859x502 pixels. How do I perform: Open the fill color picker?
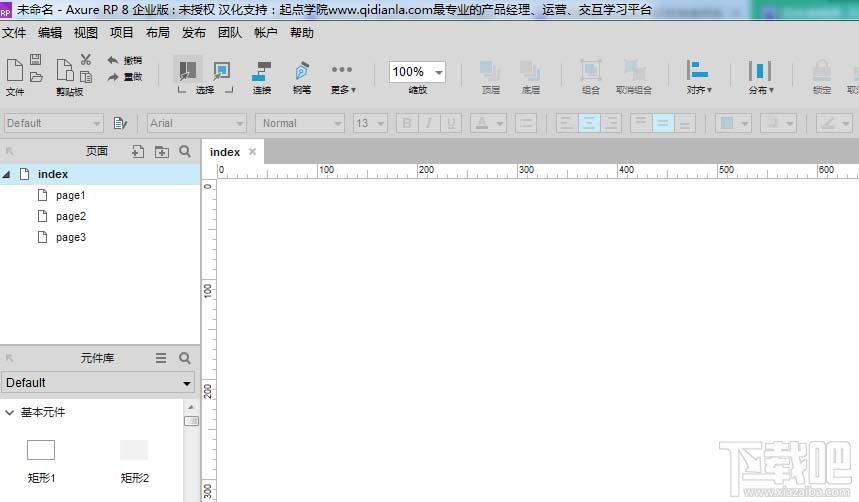733,123
